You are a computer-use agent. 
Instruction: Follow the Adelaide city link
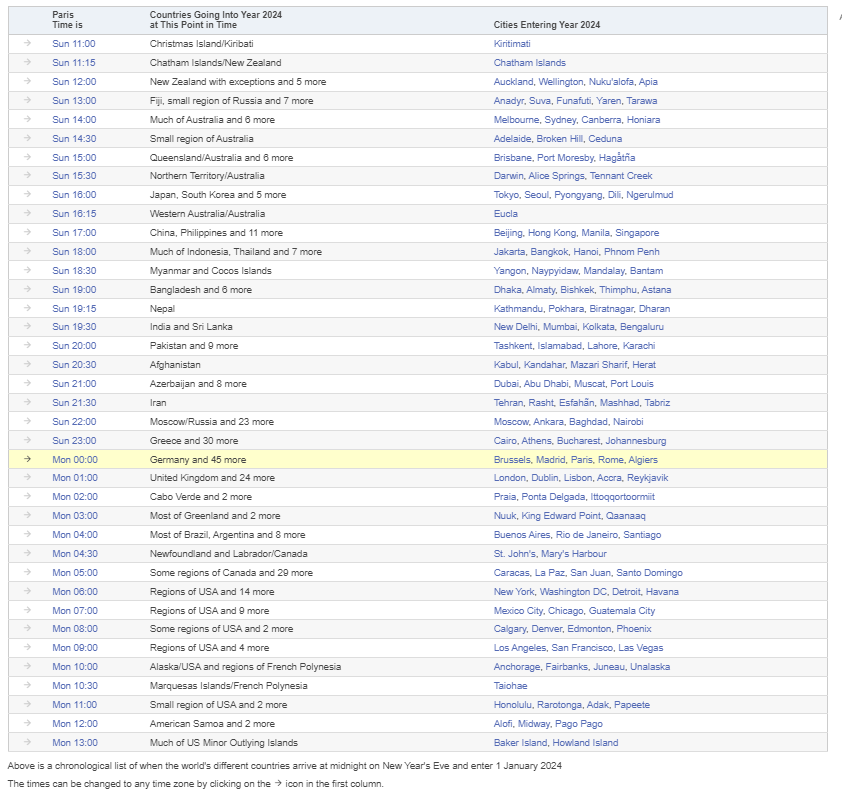click(512, 139)
